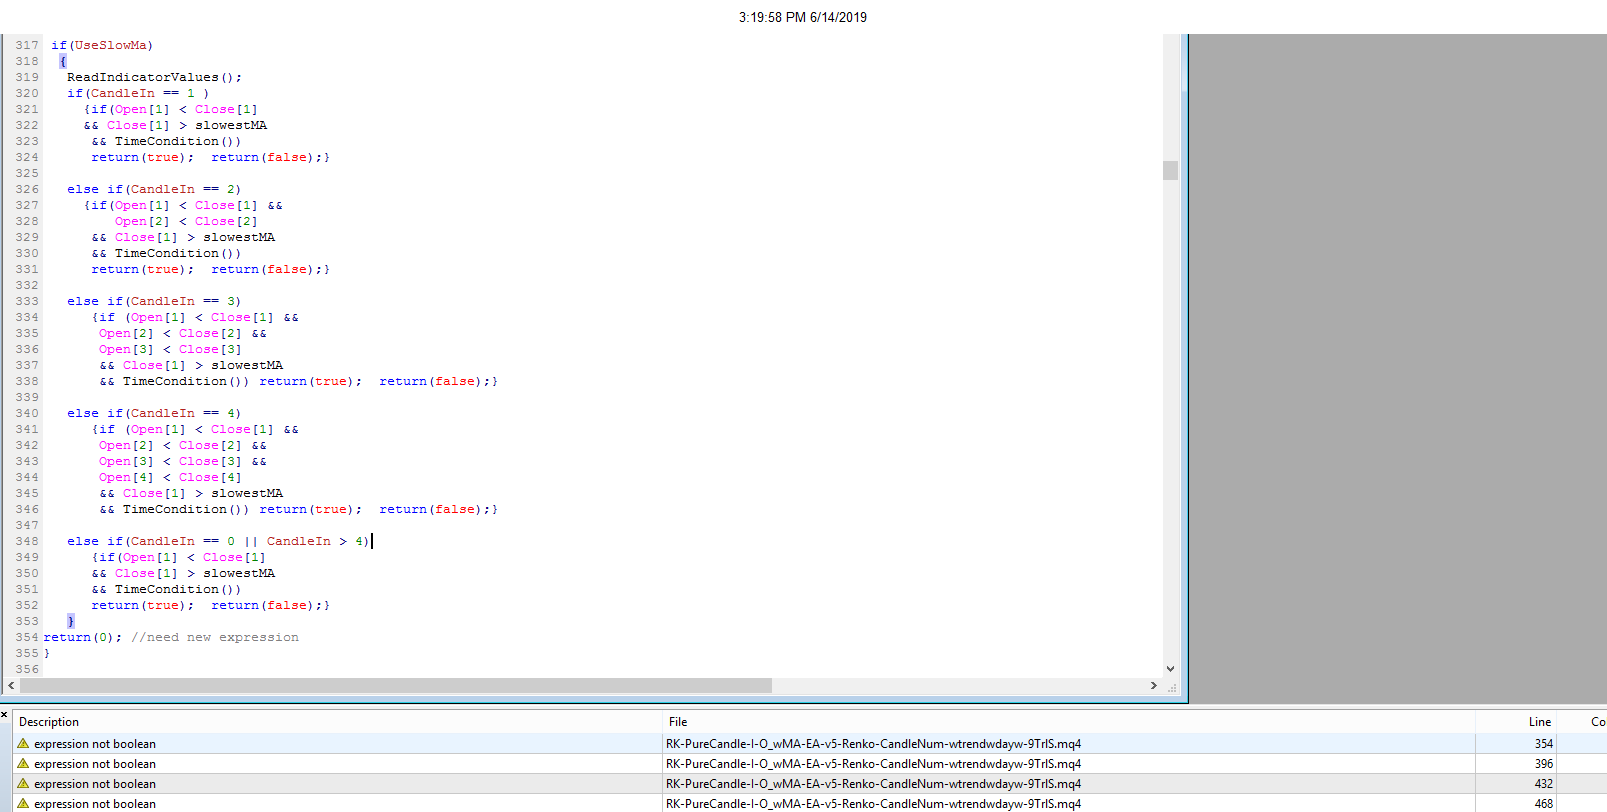Click the editor window resize grip icon
Image resolution: width=1607 pixels, height=812 pixels.
[1171, 686]
